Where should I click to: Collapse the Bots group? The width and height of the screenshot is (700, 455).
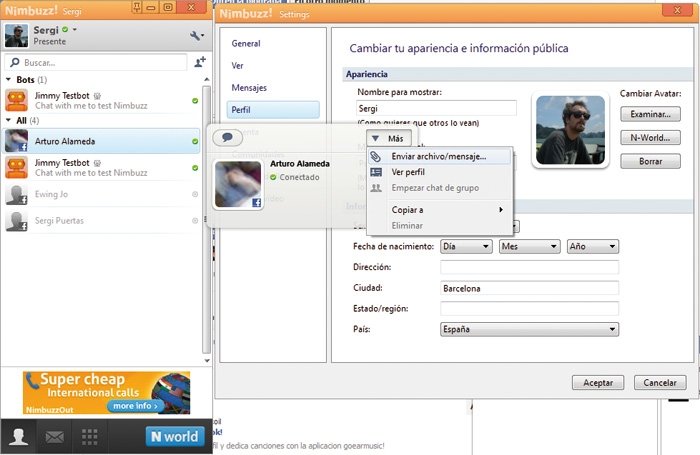[8, 79]
